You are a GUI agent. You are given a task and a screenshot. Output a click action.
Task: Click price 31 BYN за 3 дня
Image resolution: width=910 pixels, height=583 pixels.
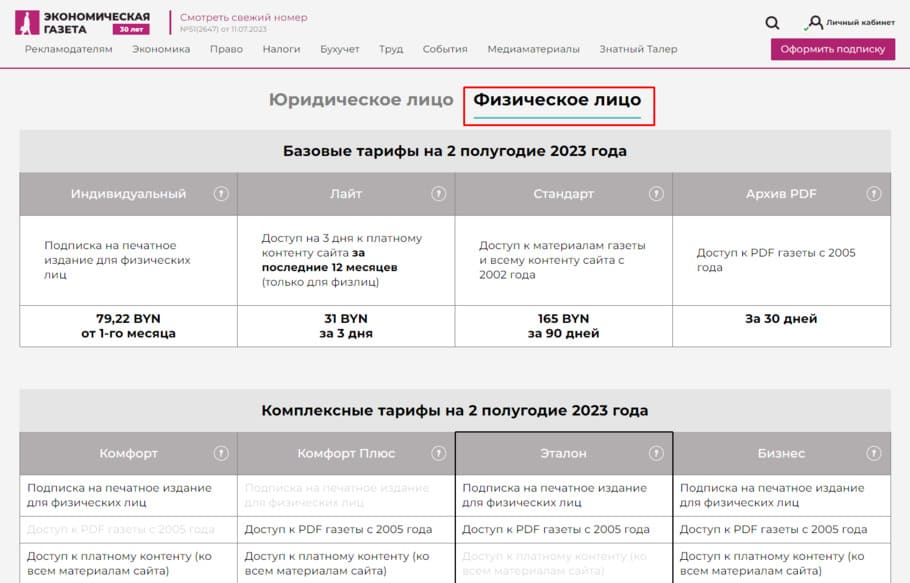[x=346, y=326]
